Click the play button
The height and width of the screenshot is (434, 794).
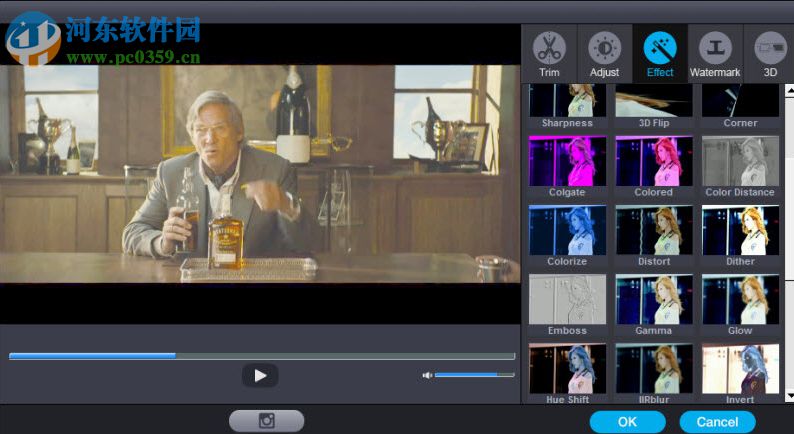(x=260, y=375)
